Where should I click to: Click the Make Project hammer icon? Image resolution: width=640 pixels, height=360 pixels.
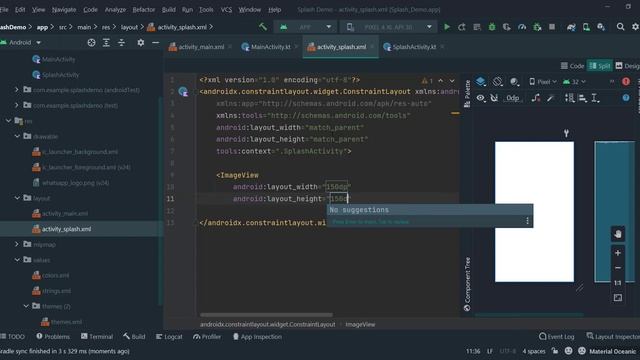pyautogui.click(x=263, y=27)
